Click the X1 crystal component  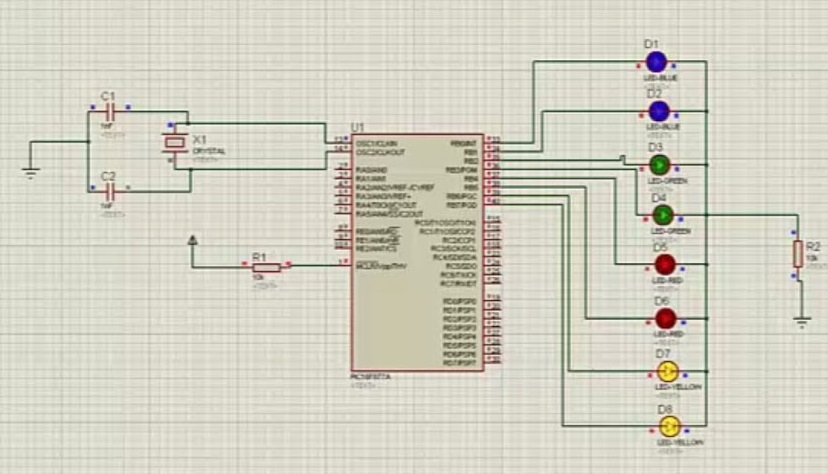click(175, 143)
